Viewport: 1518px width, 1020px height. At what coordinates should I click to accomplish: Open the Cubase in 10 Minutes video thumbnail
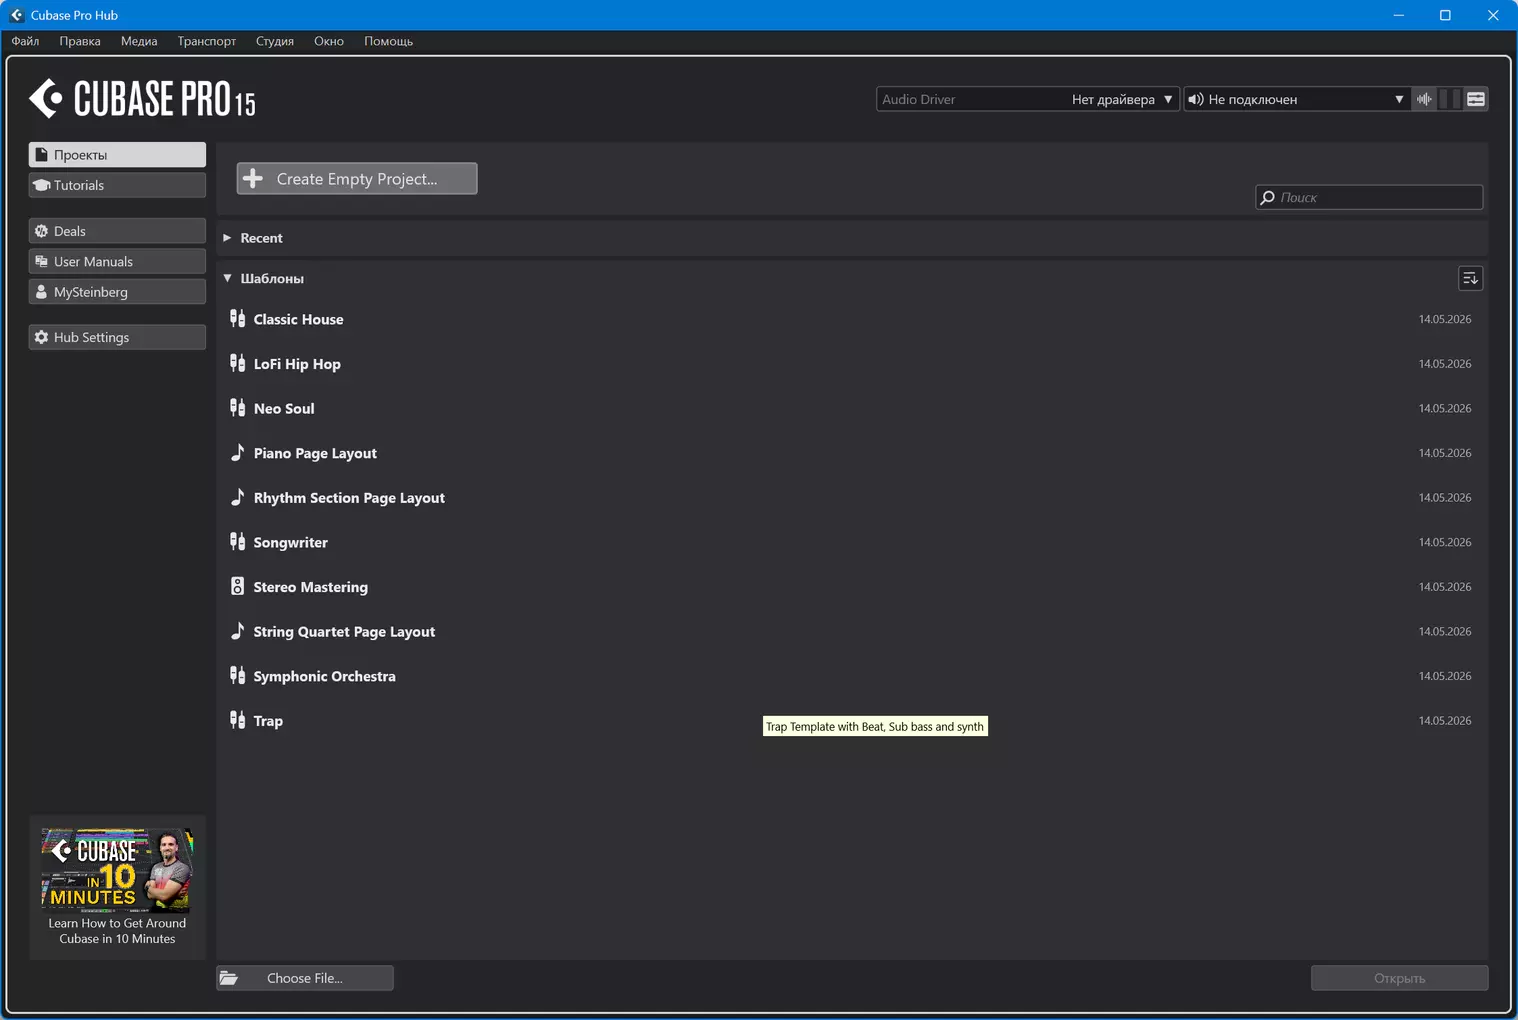pos(117,869)
